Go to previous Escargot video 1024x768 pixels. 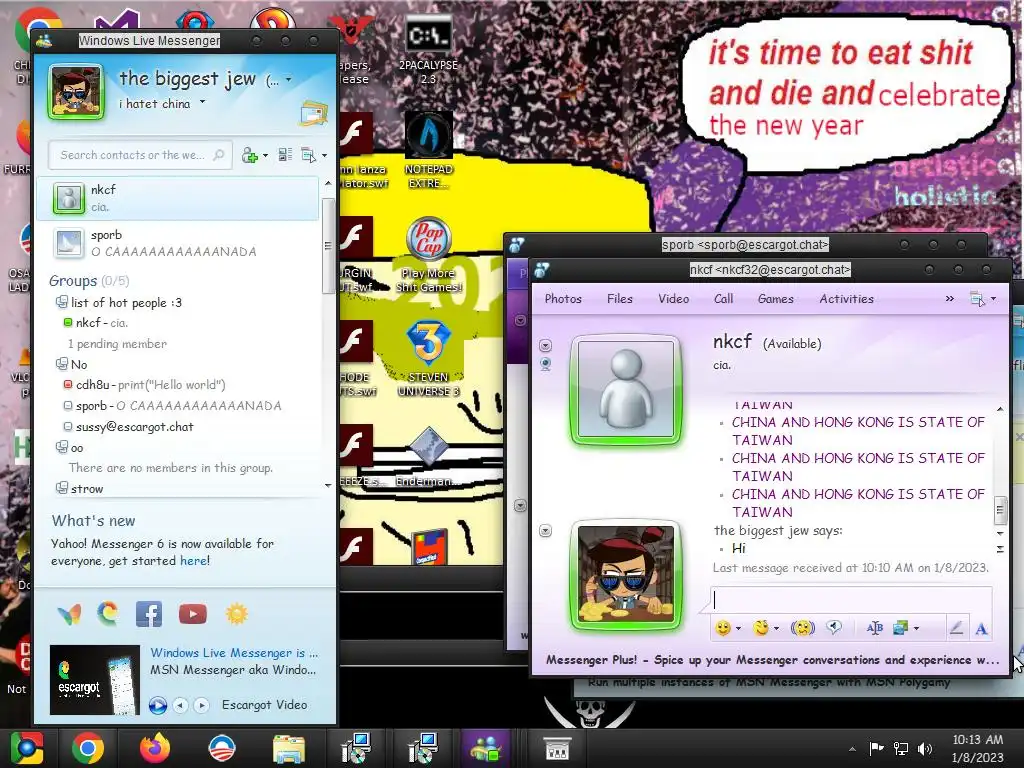coord(181,705)
